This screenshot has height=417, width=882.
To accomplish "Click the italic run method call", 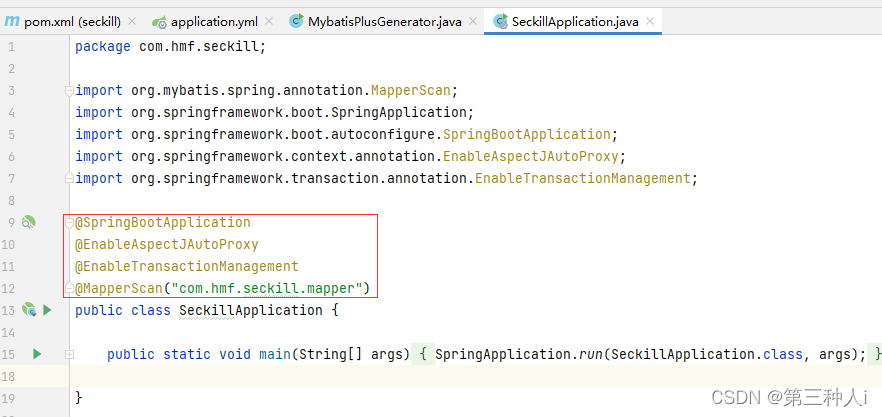I will tap(591, 355).
